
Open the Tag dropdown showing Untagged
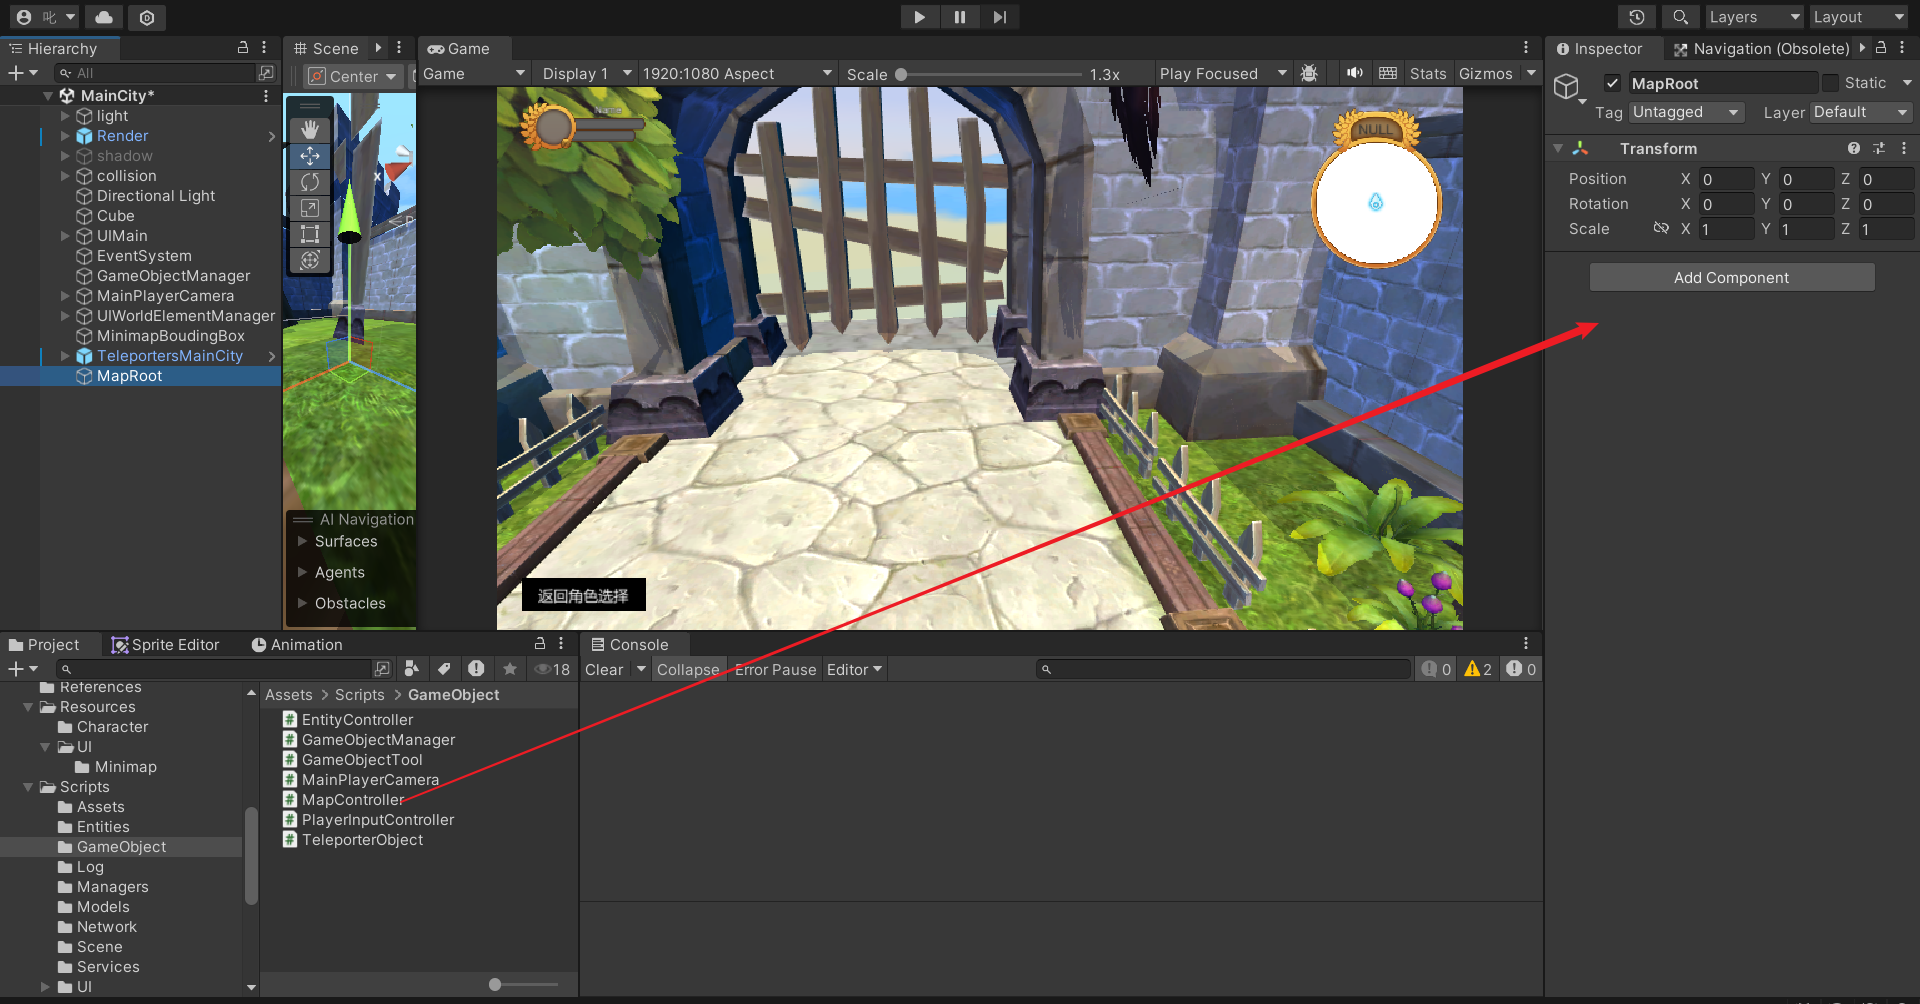tap(1686, 112)
